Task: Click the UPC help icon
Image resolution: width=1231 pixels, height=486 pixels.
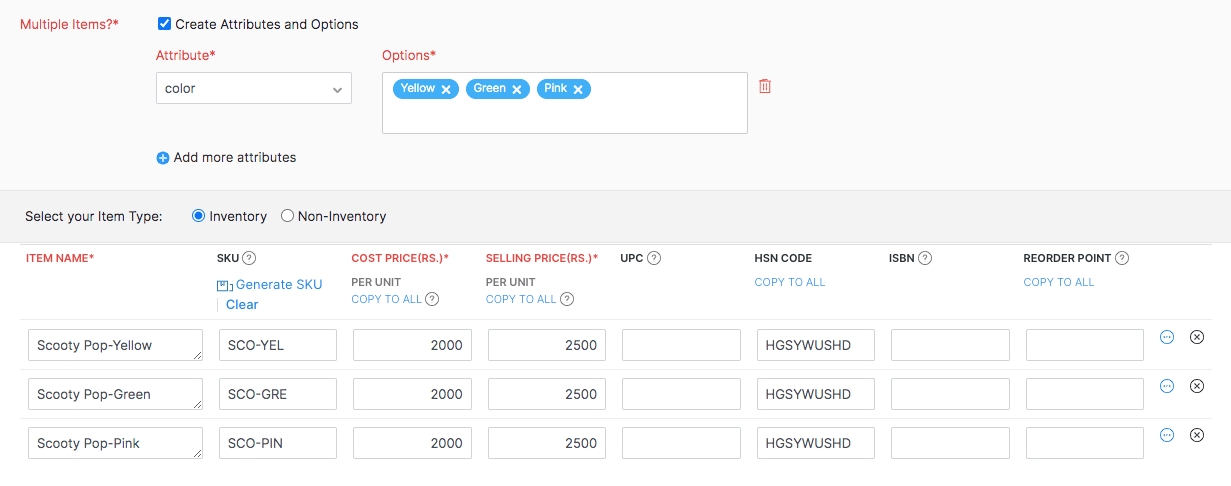Action: [x=654, y=258]
